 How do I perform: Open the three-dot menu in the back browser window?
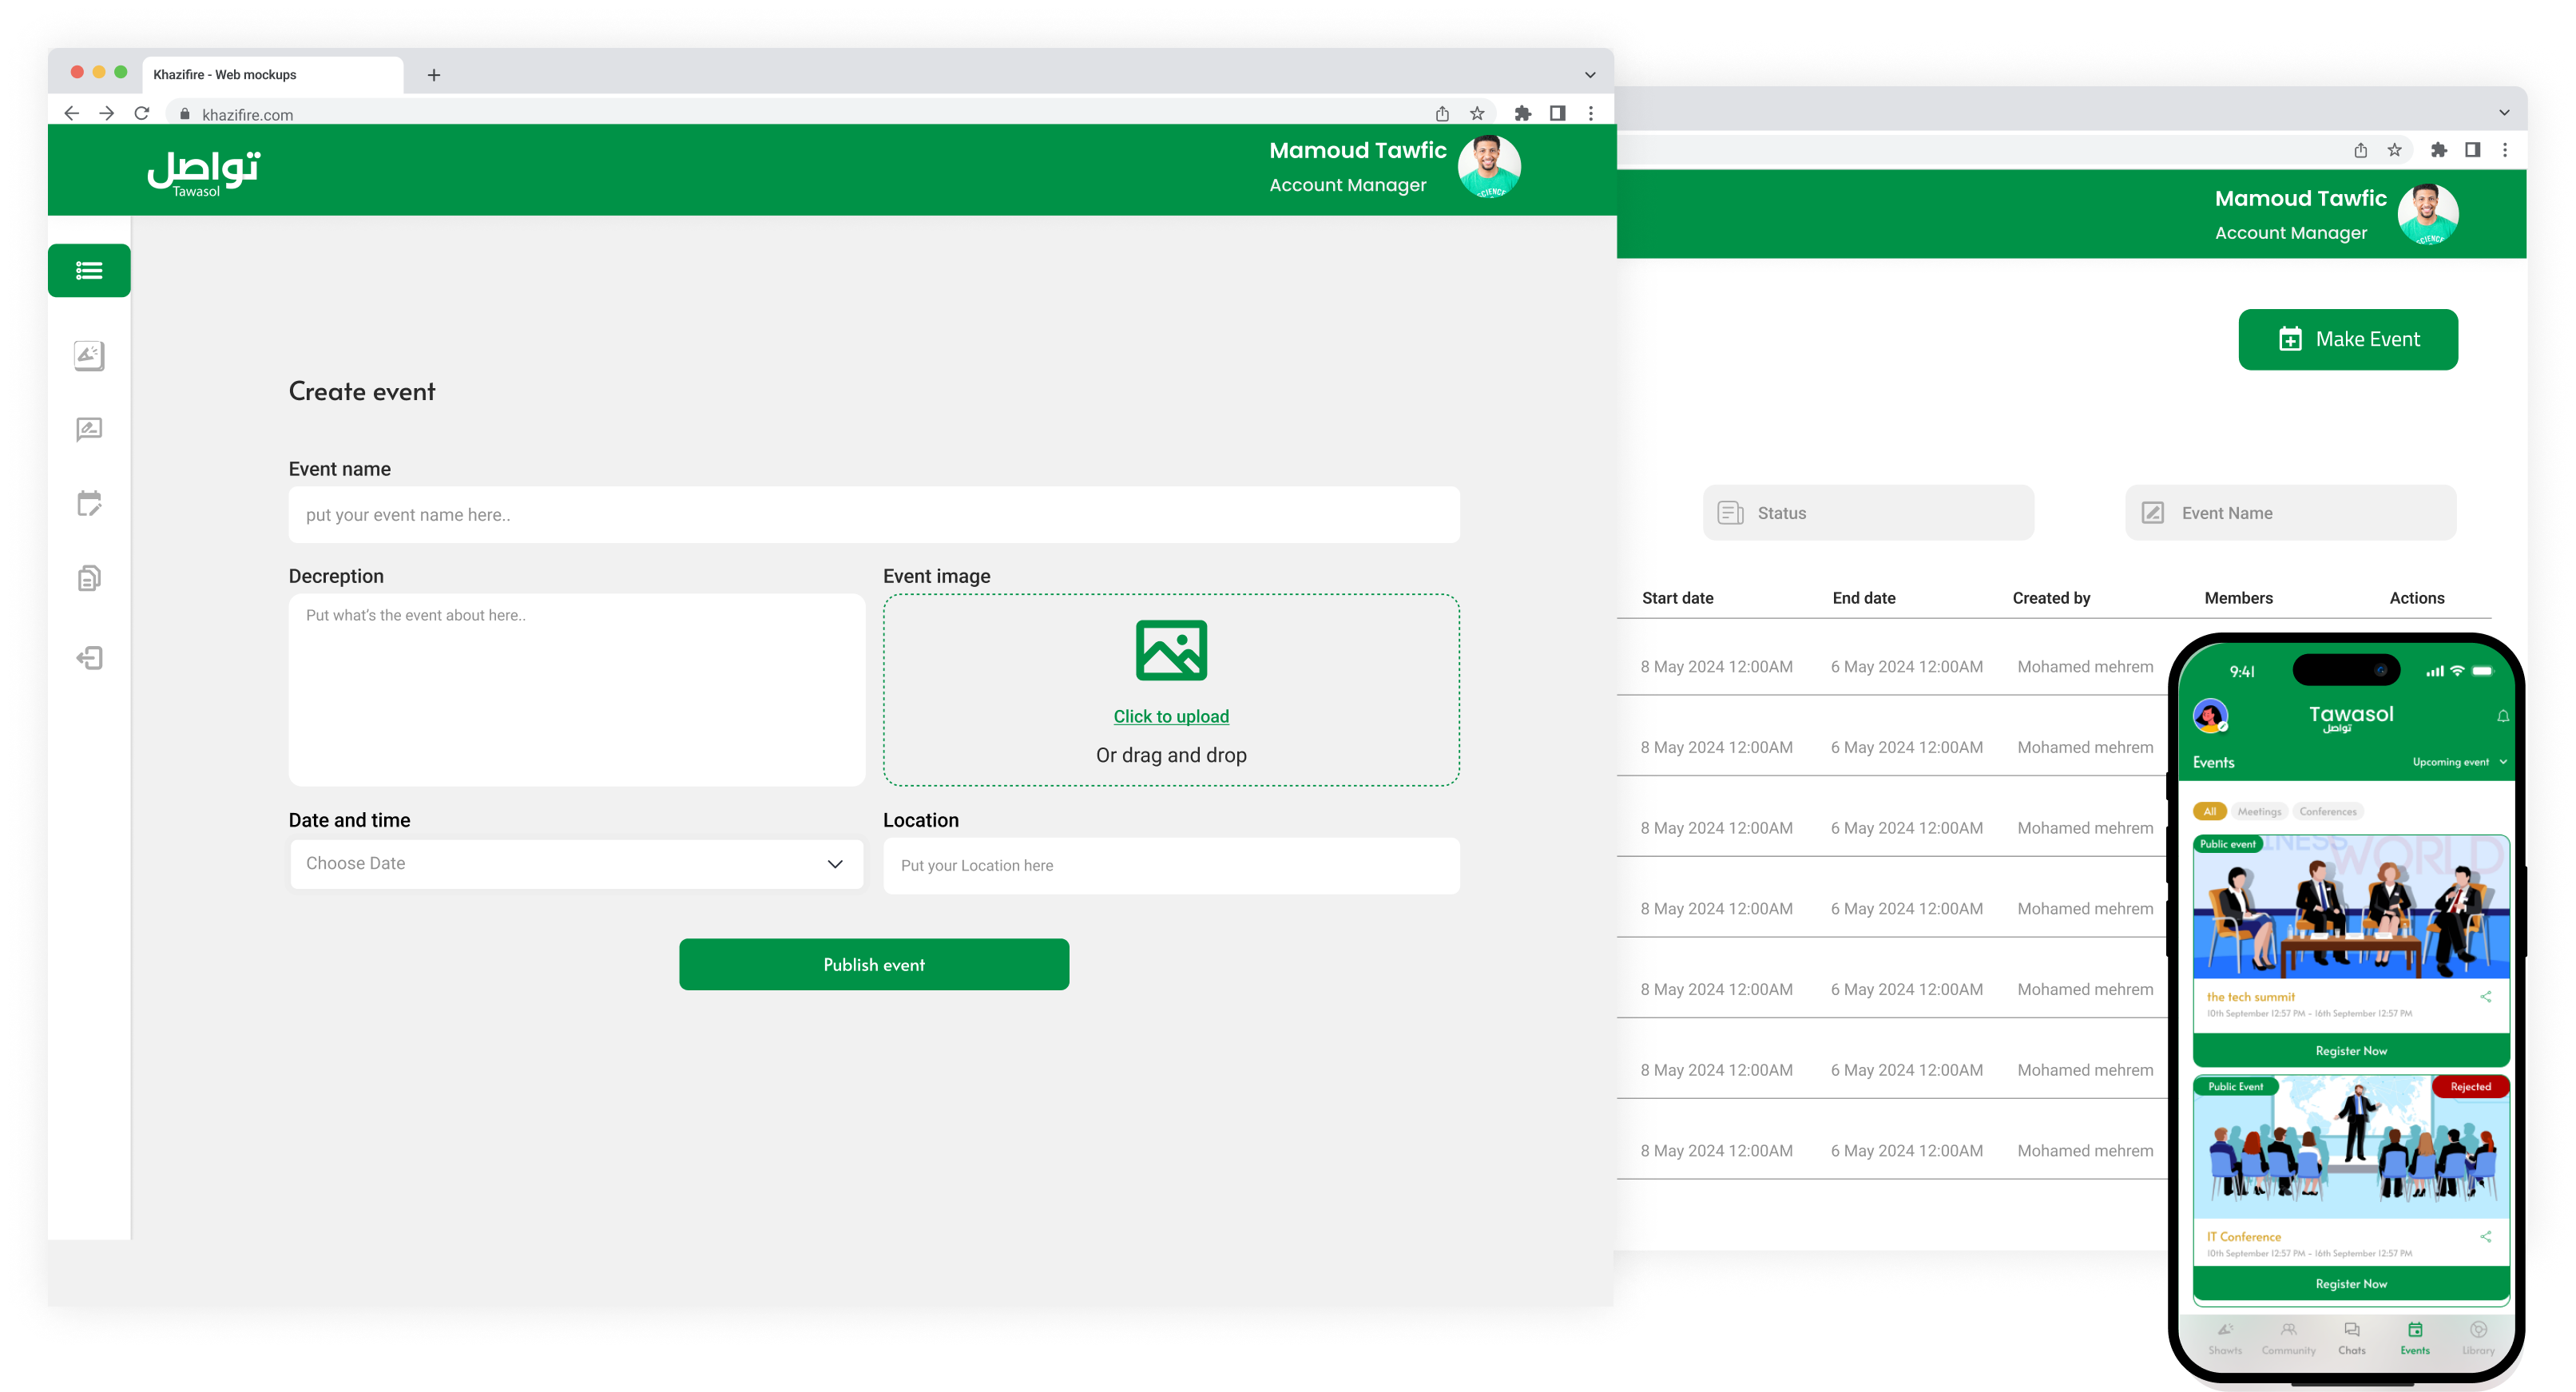click(2505, 150)
